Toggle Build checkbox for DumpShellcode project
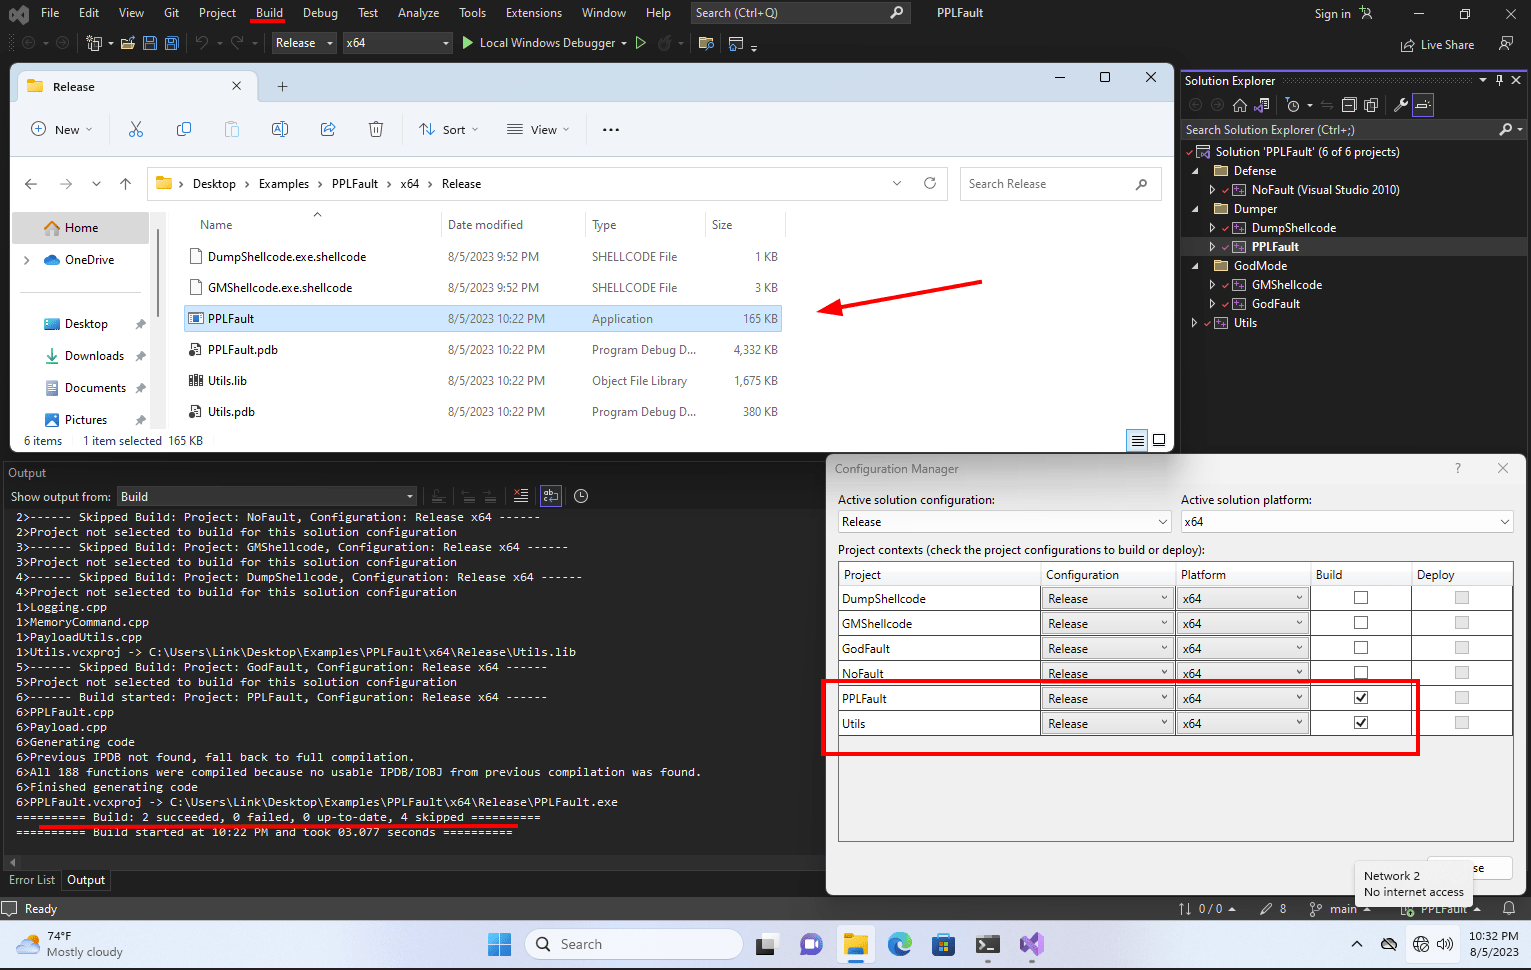This screenshot has height=970, width=1531. point(1361,598)
